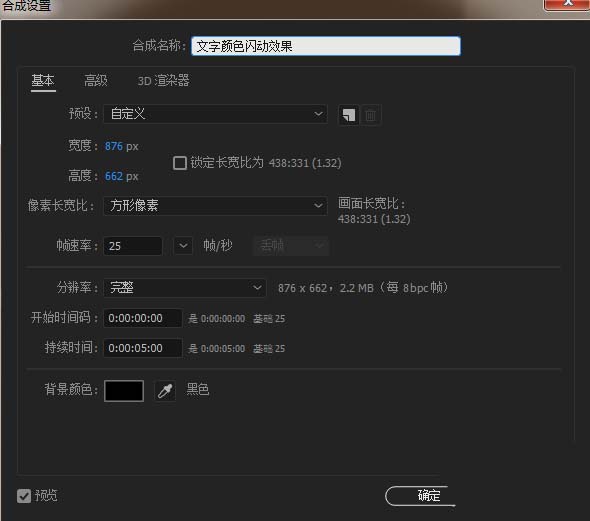Click the 确定 confirm button
The width and height of the screenshot is (590, 521).
pos(420,496)
